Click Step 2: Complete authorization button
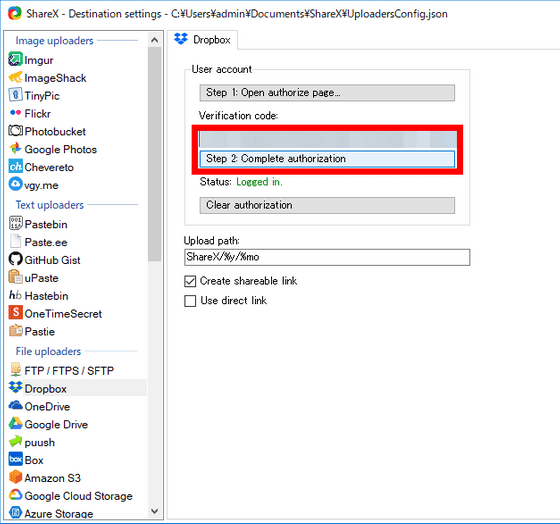The height and width of the screenshot is (524, 560). tap(327, 159)
